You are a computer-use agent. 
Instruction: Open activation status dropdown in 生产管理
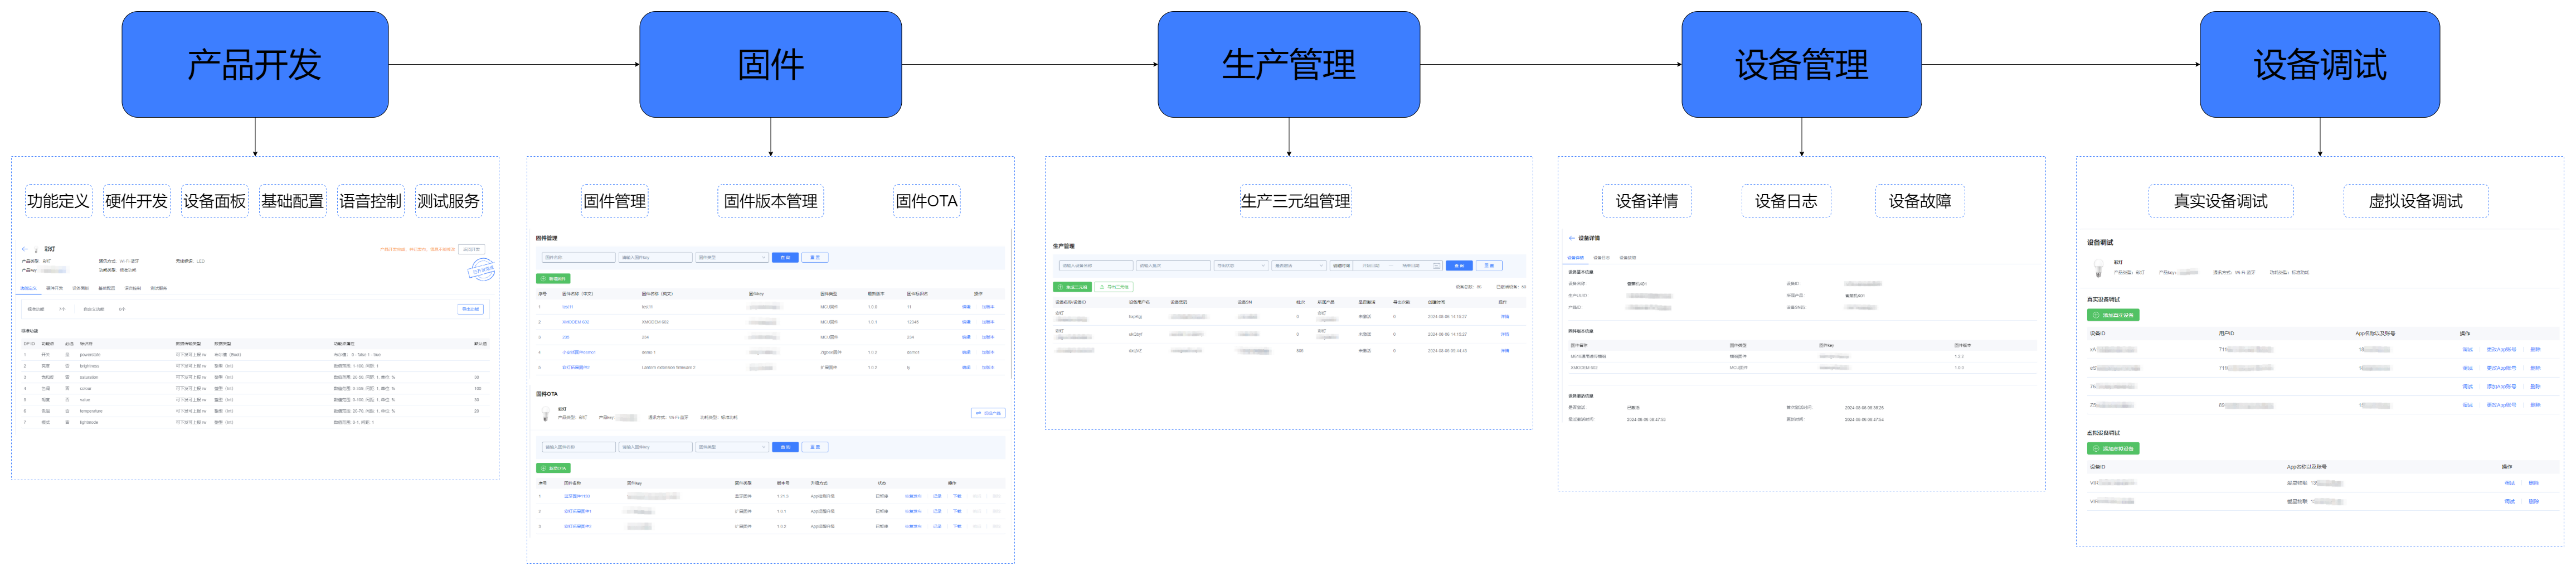(x=1299, y=266)
